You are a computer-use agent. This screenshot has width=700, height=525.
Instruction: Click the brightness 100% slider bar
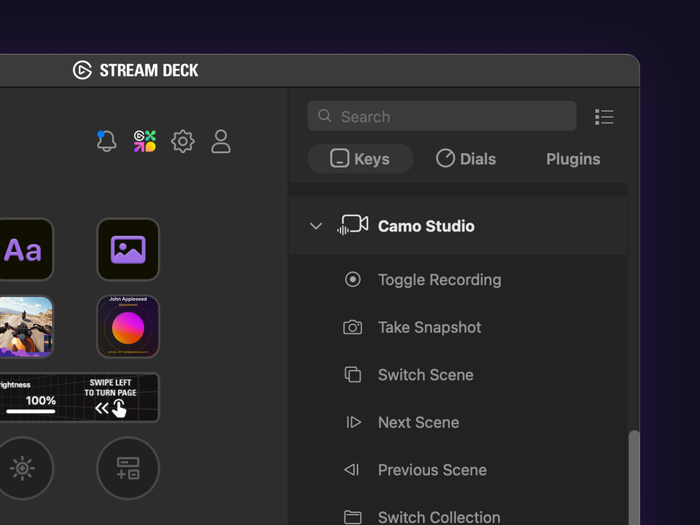[30, 412]
